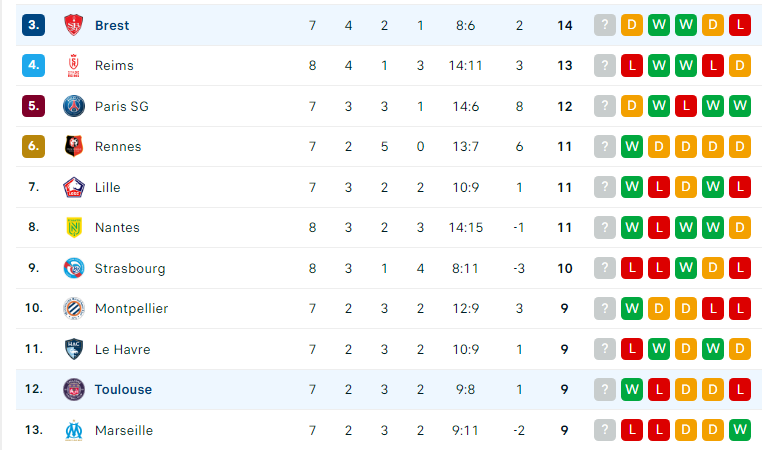Click the Toulouse upcoming match question-mark badge
Screen dimensions: 762x450
[605, 389]
